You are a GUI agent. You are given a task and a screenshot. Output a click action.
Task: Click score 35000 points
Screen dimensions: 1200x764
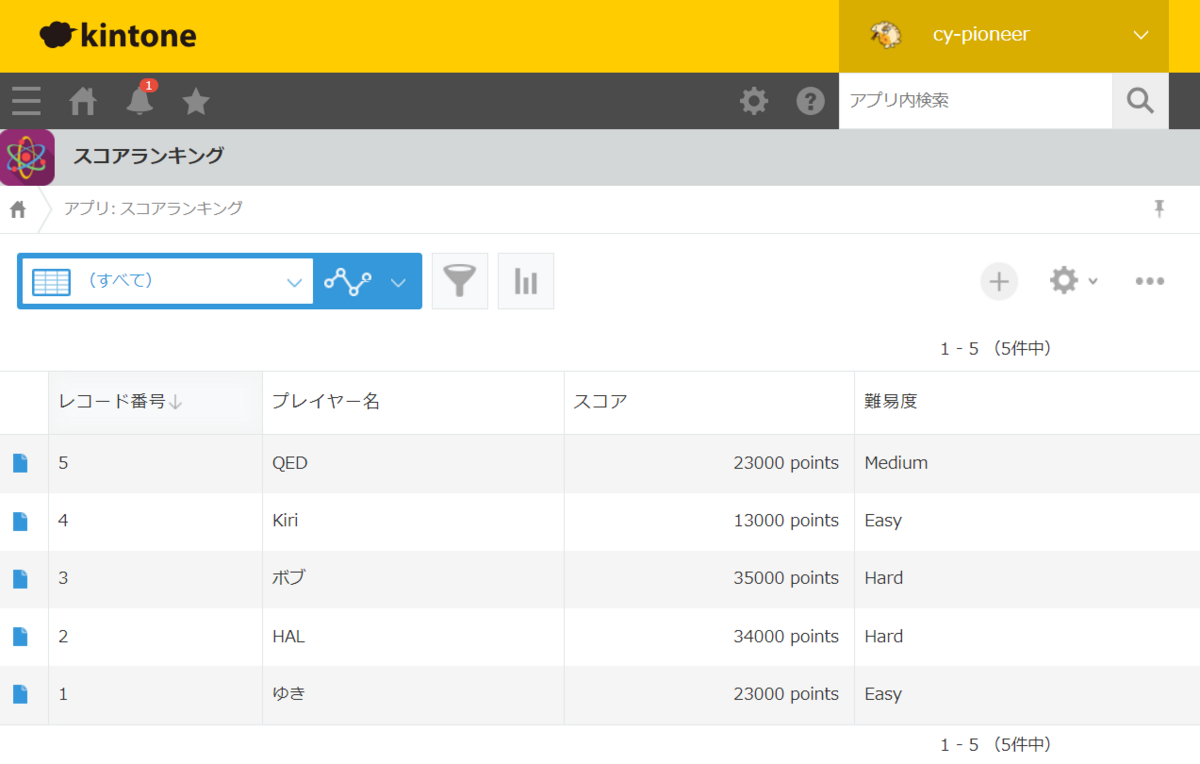tap(786, 578)
